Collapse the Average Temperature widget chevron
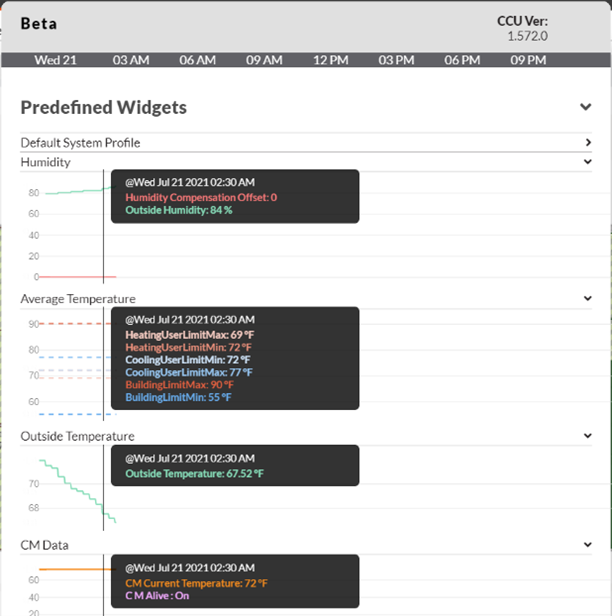 [588, 298]
